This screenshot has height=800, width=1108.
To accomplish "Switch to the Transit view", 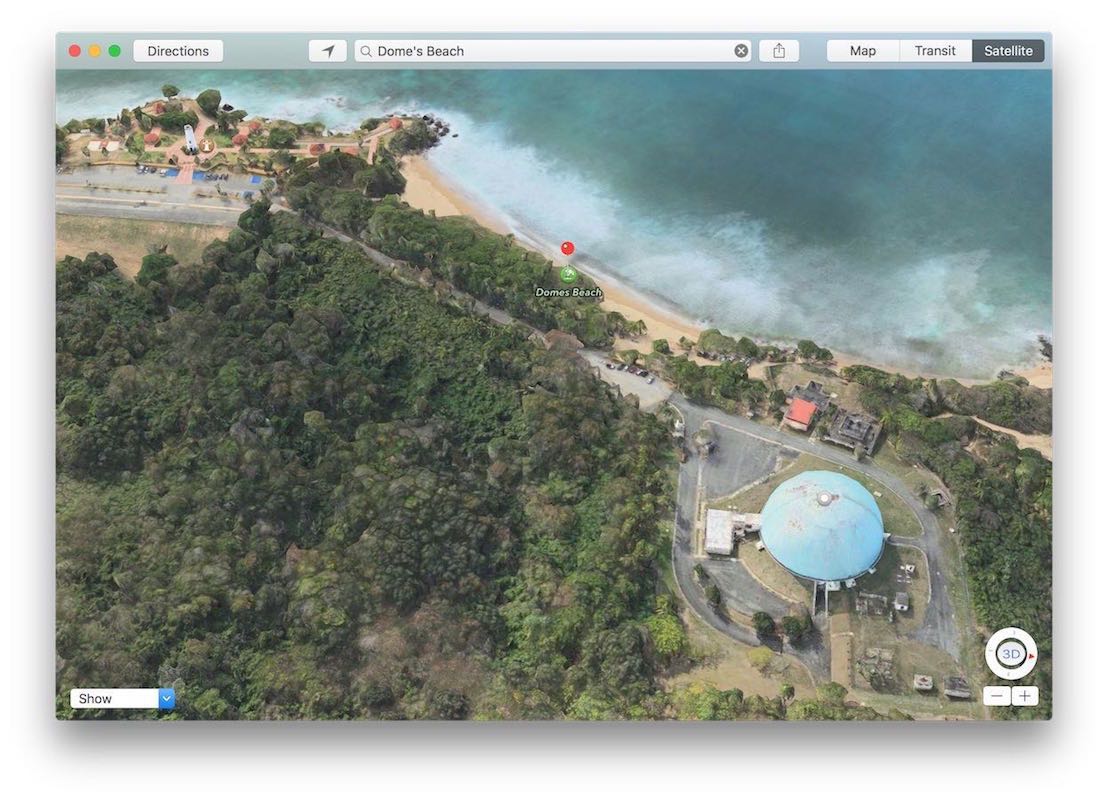I will [935, 51].
